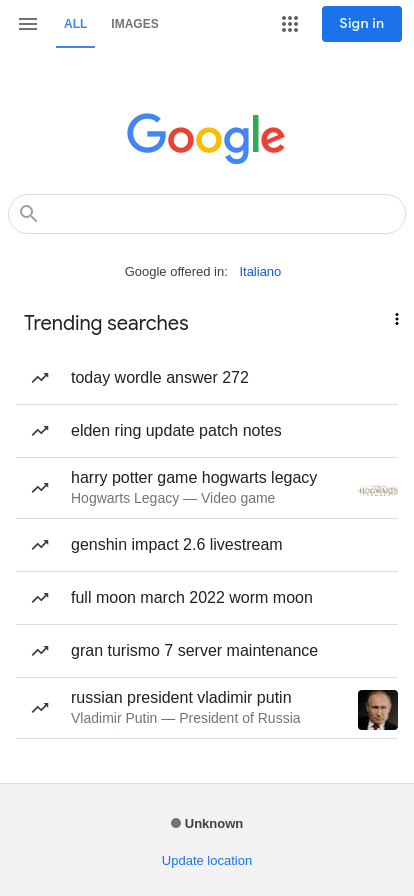
Task: Click the magnifier search icon
Action: (x=28, y=214)
